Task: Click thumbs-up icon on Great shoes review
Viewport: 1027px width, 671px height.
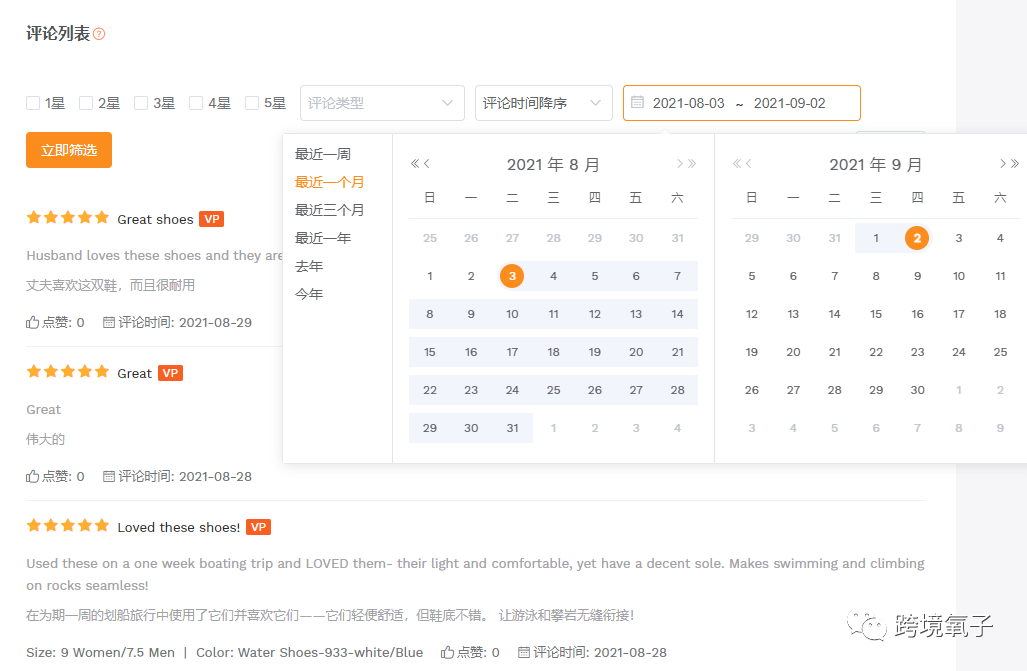Action: point(33,322)
